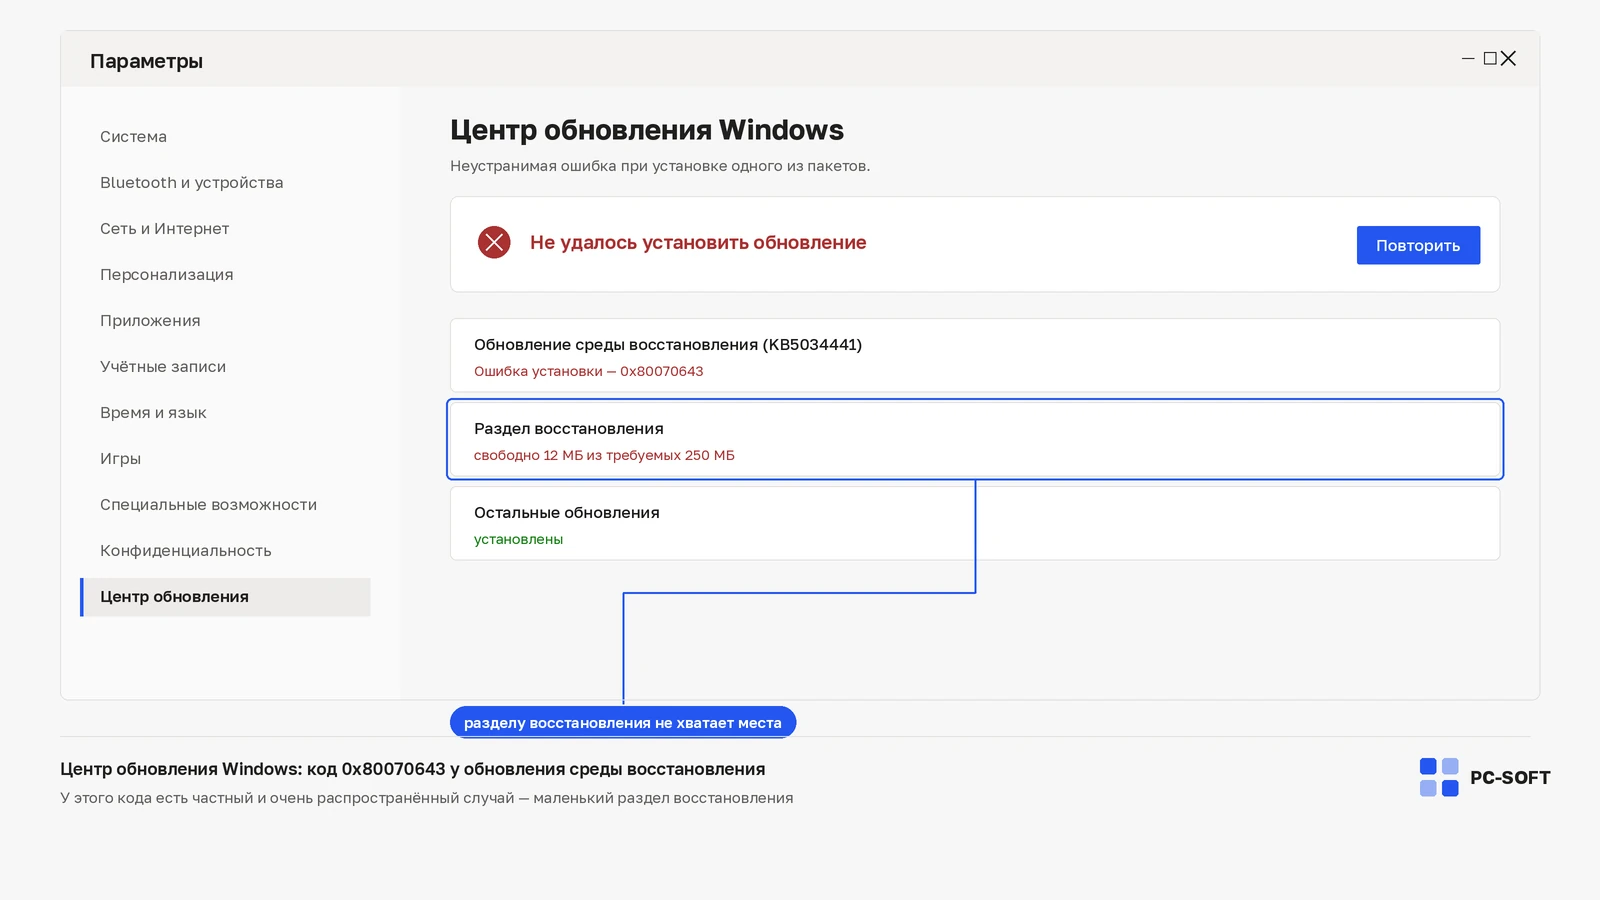Image resolution: width=1600 pixels, height=900 pixels.
Task: Click the свободно 12 МБ status text
Action: click(604, 455)
